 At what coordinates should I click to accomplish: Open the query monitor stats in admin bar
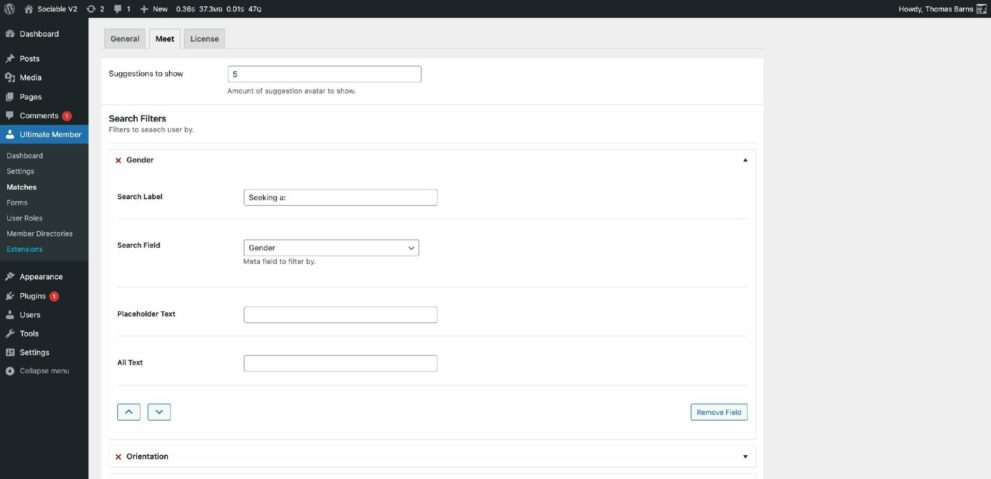[x=218, y=9]
